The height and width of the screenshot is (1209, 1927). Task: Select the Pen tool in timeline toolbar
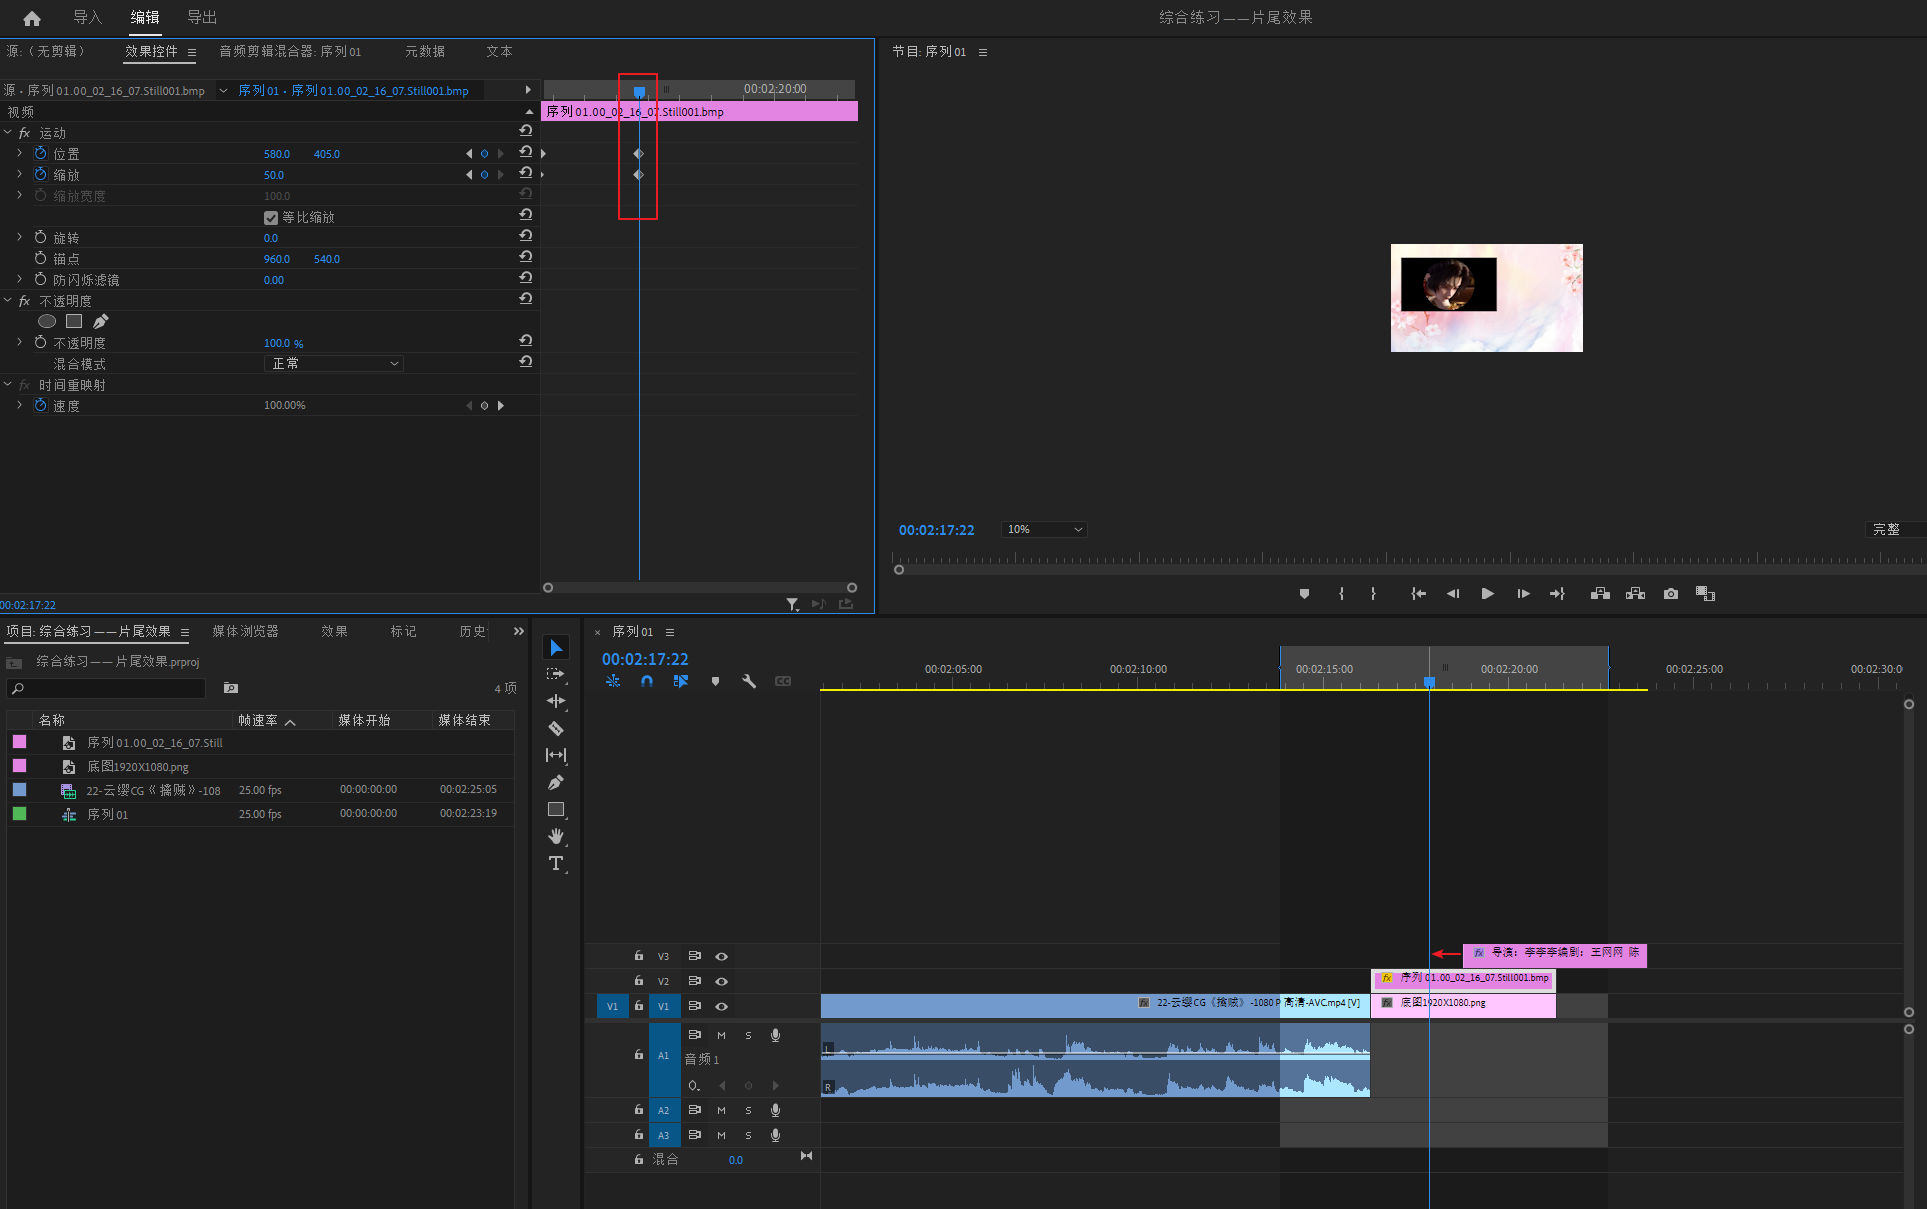click(556, 782)
